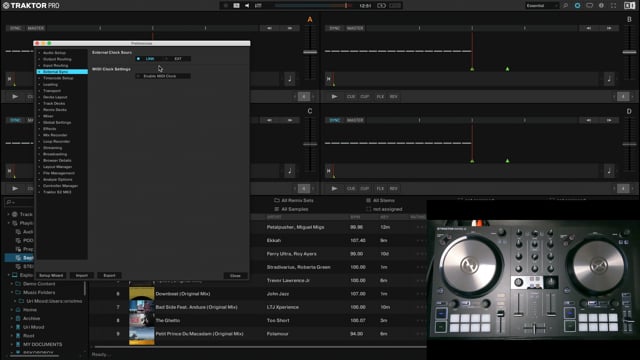Open the search magnifier in the header

point(566,6)
